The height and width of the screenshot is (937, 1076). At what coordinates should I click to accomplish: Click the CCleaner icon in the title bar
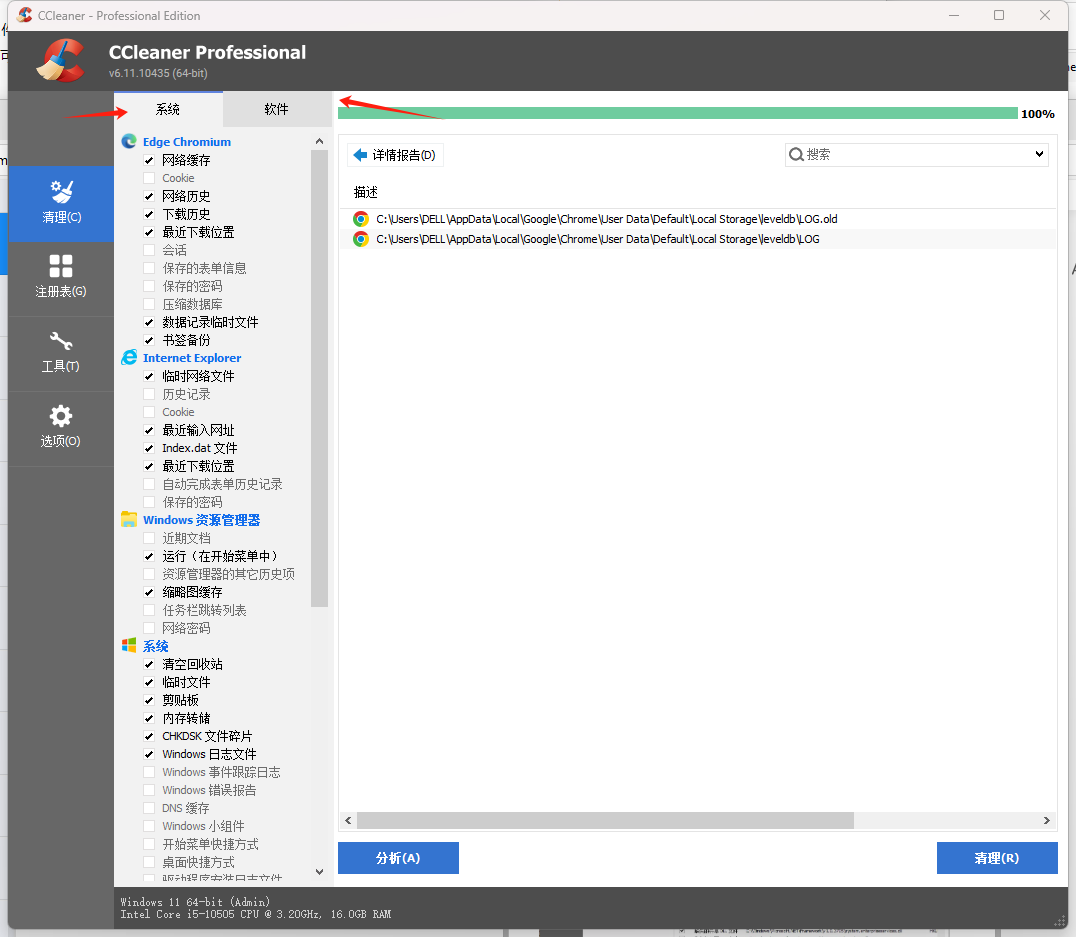(x=25, y=15)
